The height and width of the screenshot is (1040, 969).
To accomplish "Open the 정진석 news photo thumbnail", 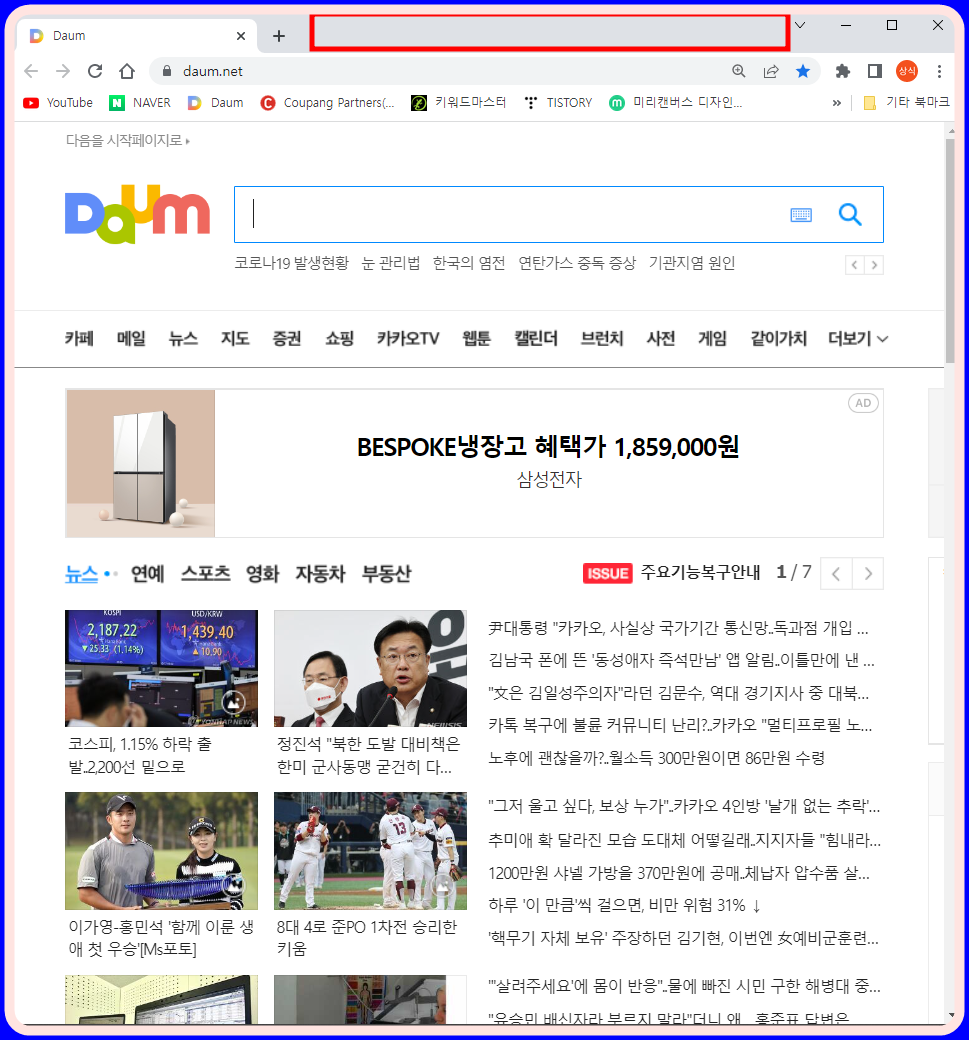I will (370, 668).
